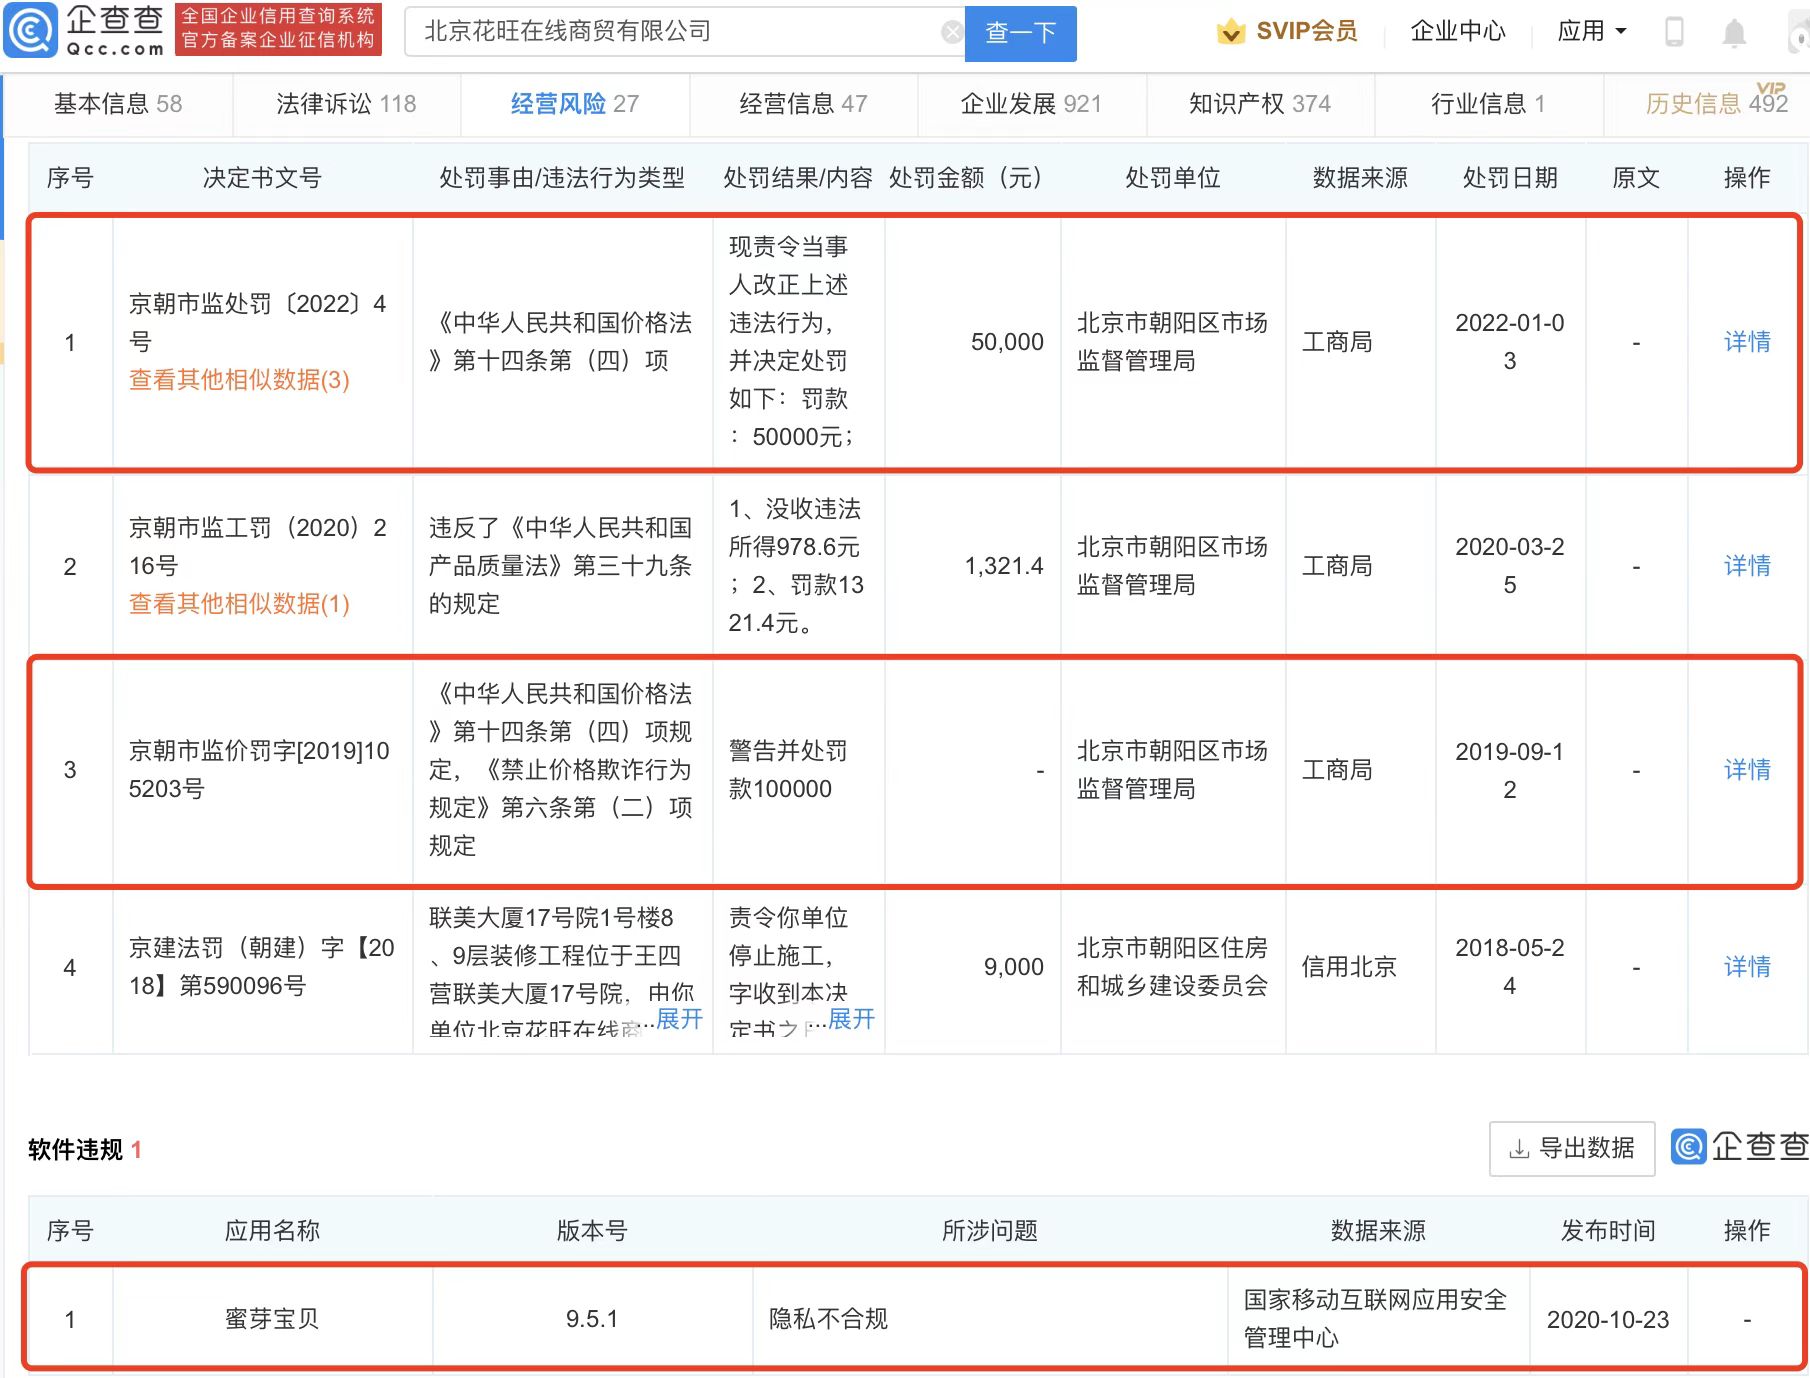Screen dimensions: 1810x1378
Task: Click the 导出数据 download button
Action: 1572,1148
